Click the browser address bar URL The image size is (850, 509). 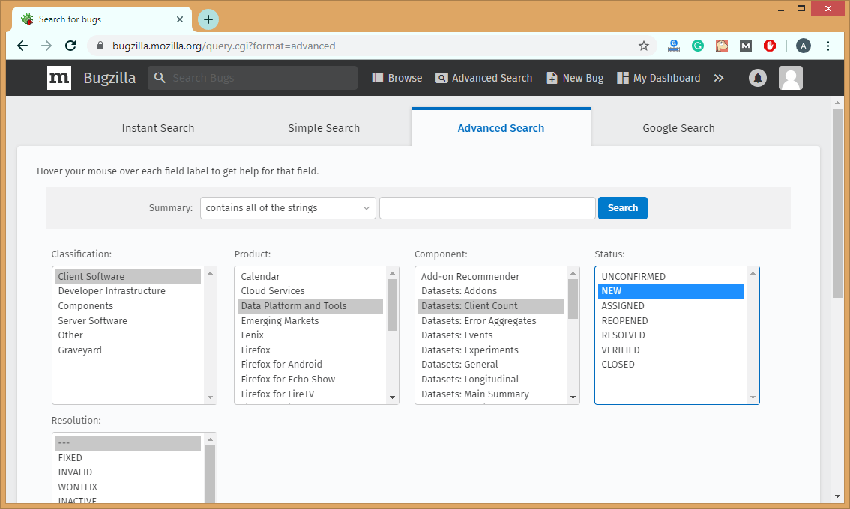pyautogui.click(x=223, y=46)
